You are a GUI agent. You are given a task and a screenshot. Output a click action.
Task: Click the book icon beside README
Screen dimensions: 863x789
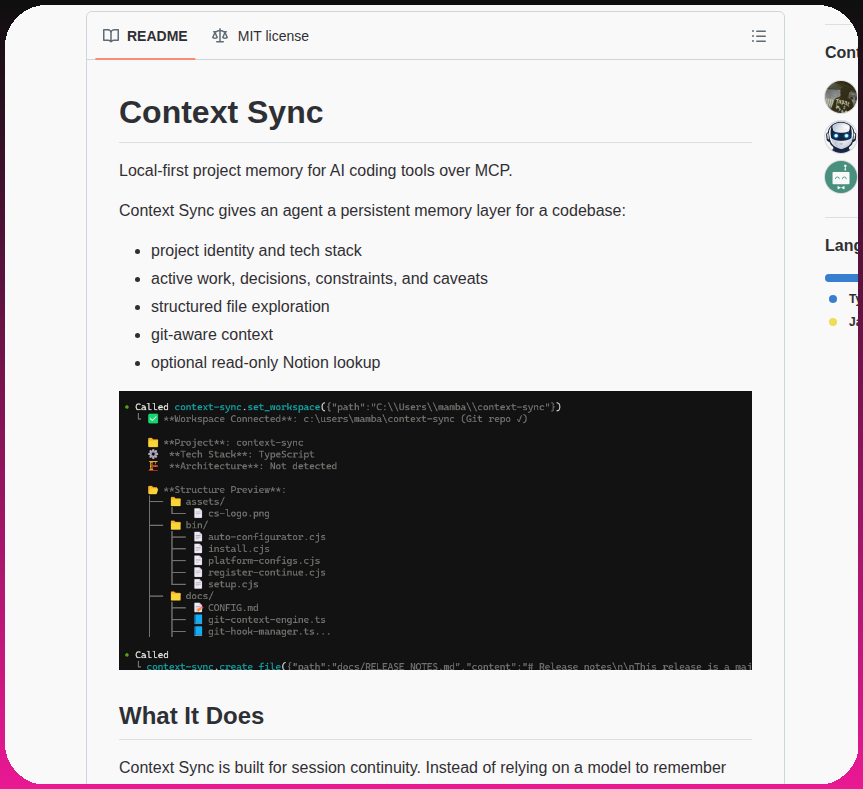point(111,36)
